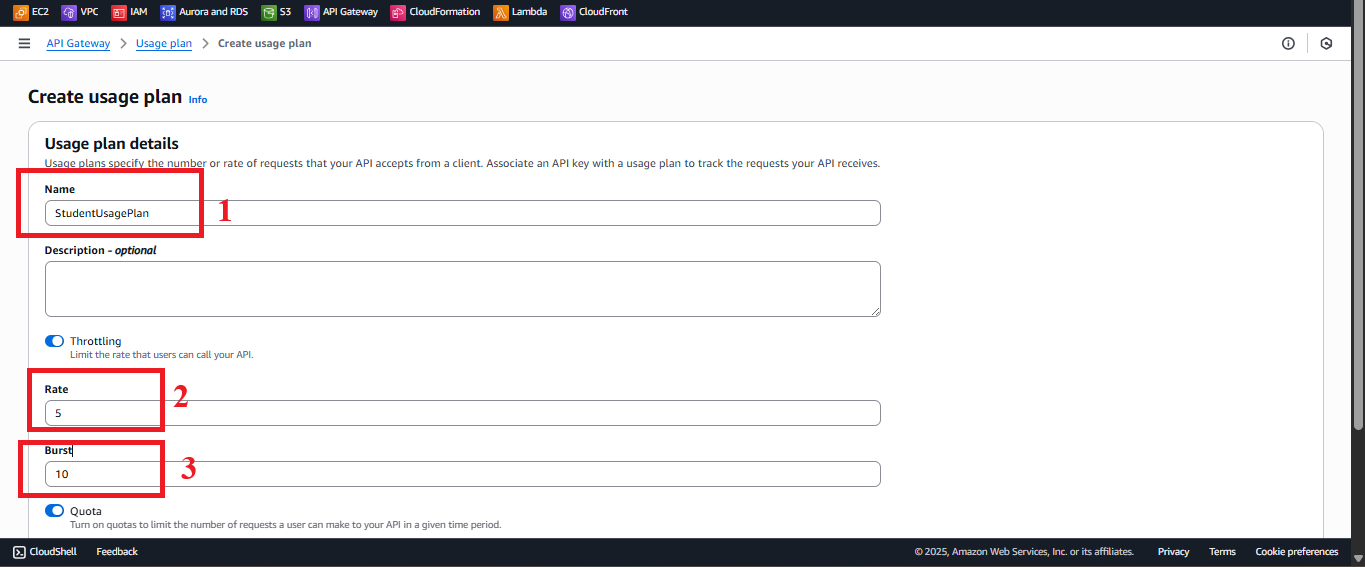Click the Burst input field

(x=463, y=474)
